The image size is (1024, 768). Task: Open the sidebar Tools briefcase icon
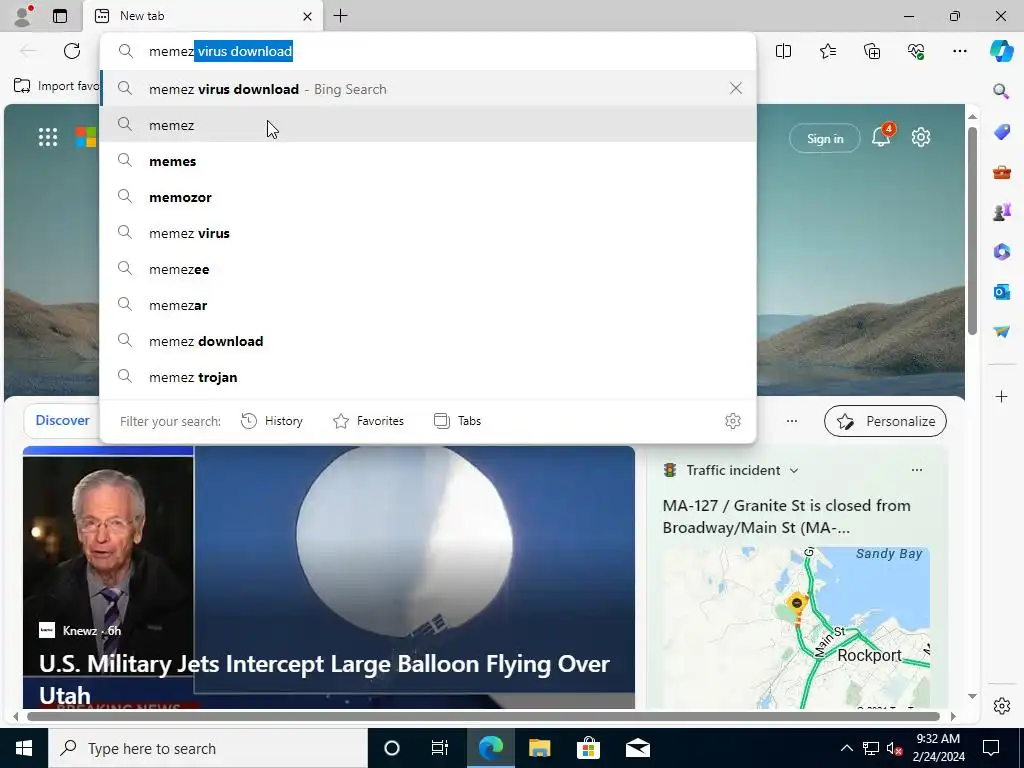pyautogui.click(x=1001, y=172)
